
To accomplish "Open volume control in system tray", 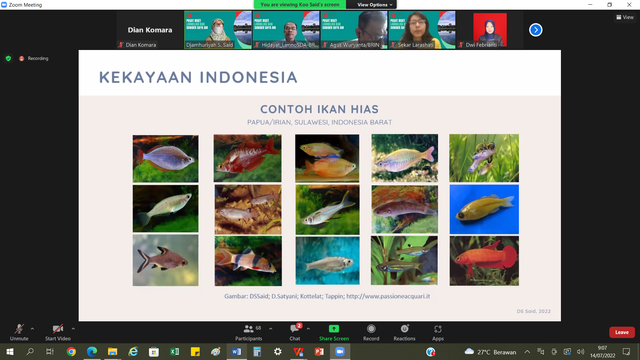I will click(580, 351).
